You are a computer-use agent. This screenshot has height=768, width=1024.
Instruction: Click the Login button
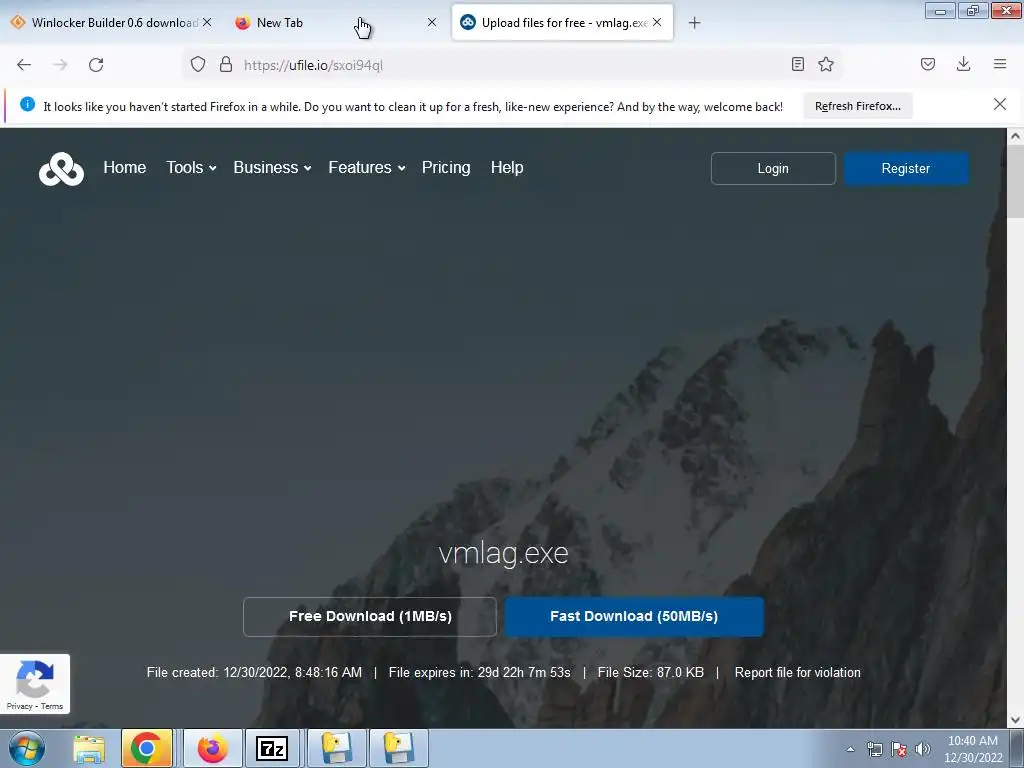coord(773,168)
